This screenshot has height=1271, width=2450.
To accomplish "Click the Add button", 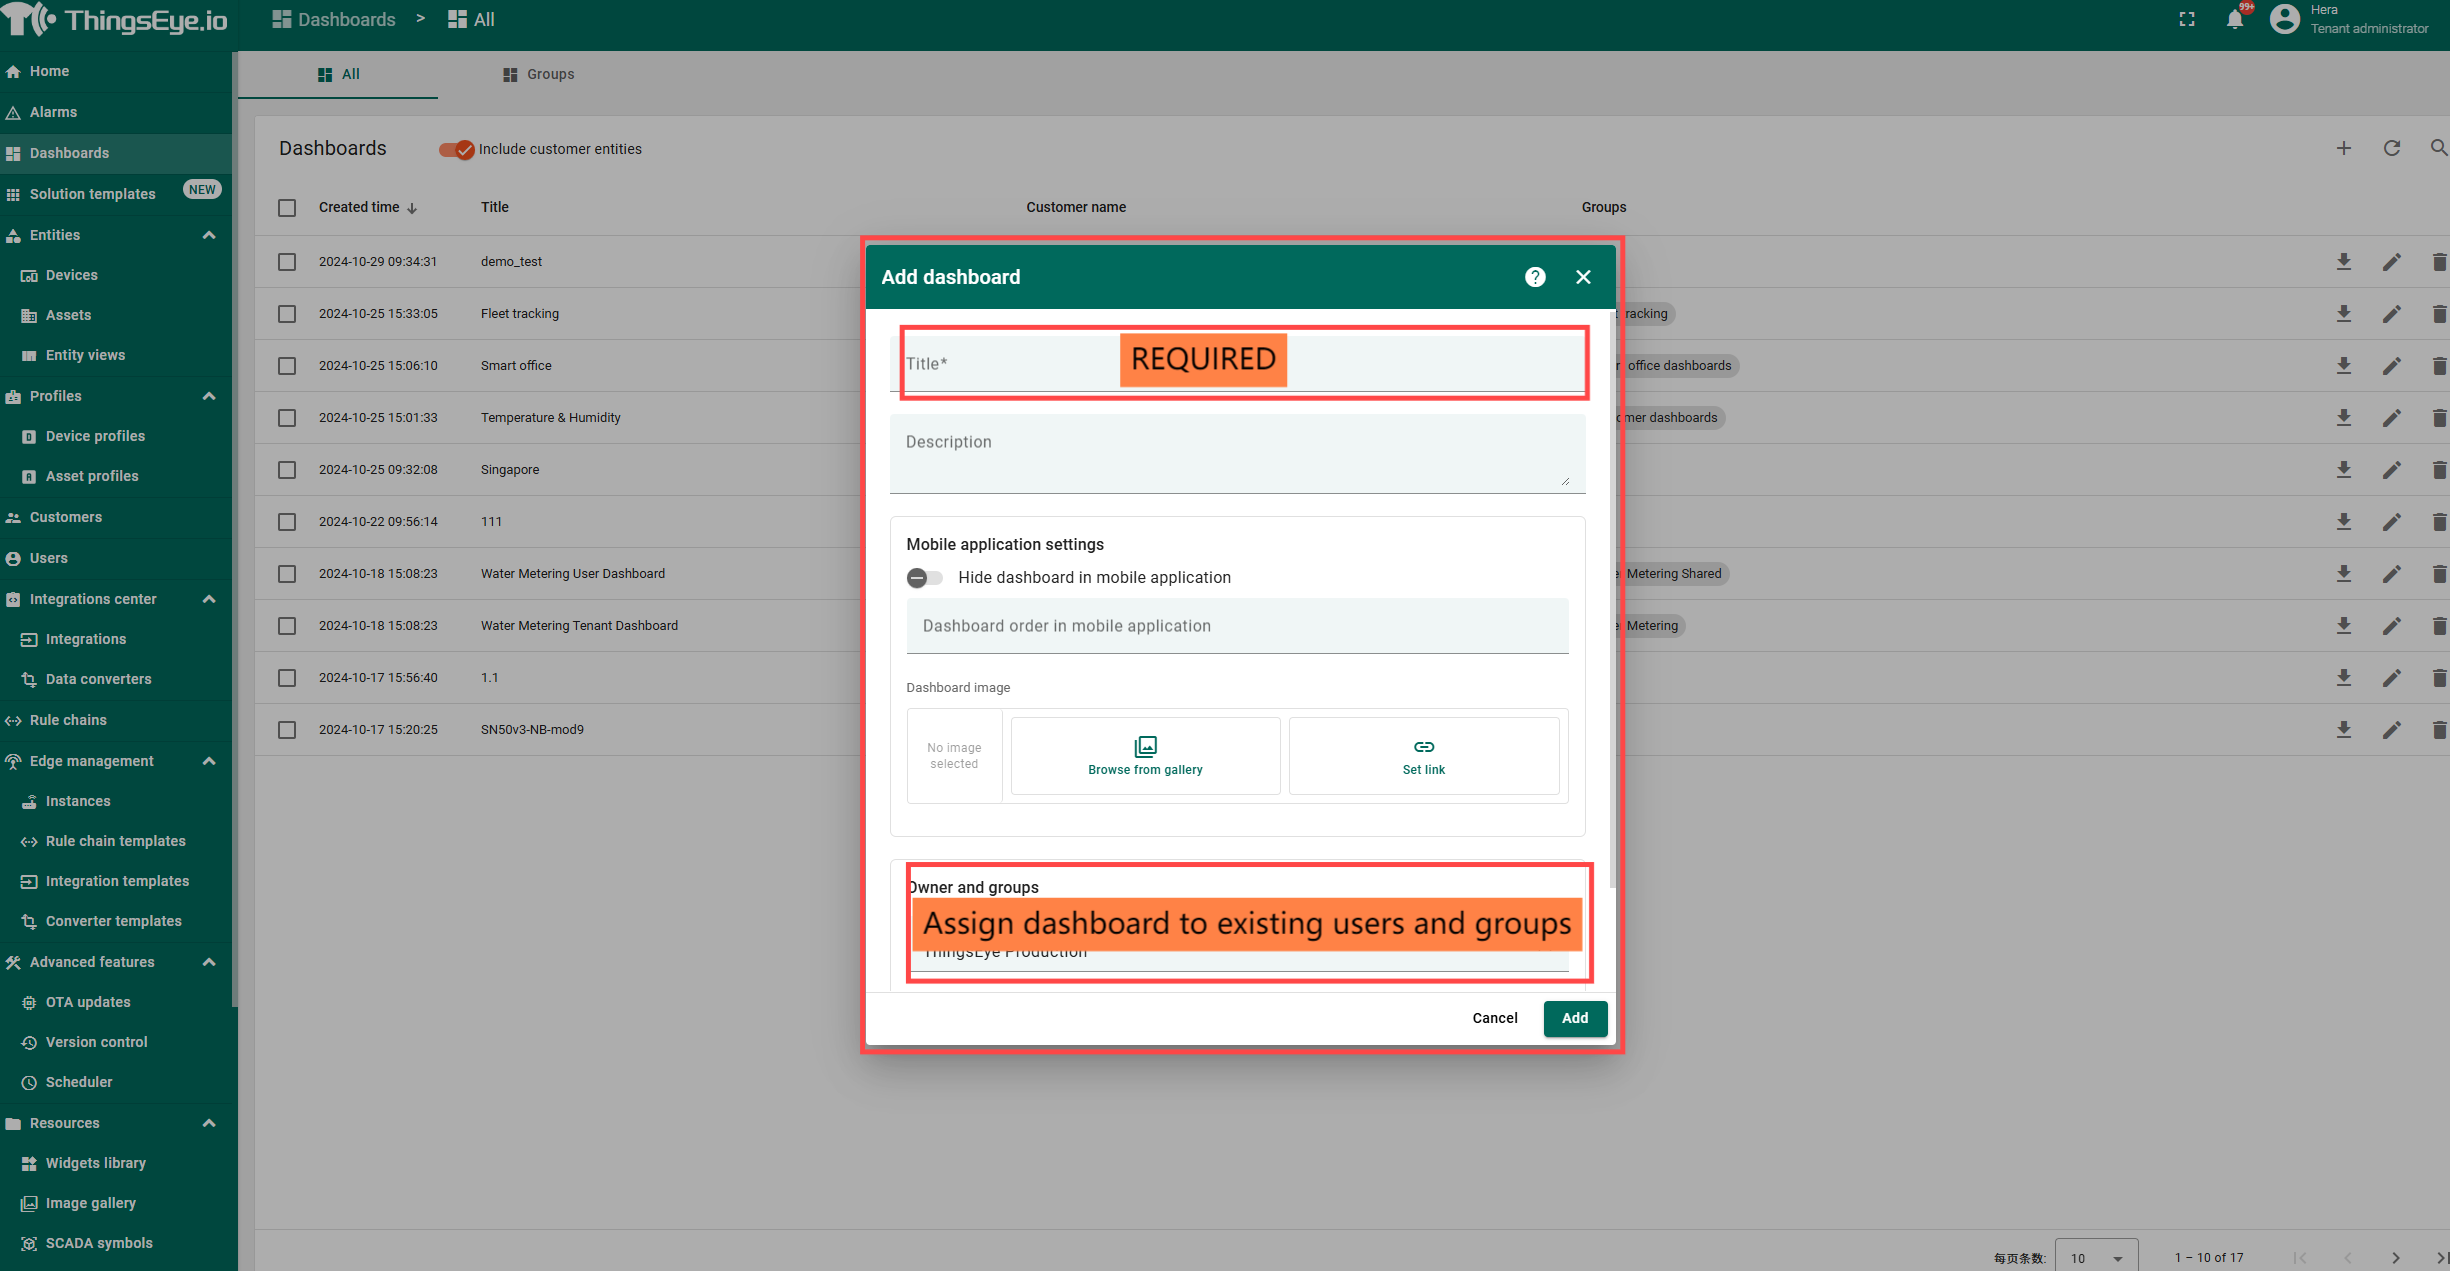I will [1574, 1018].
